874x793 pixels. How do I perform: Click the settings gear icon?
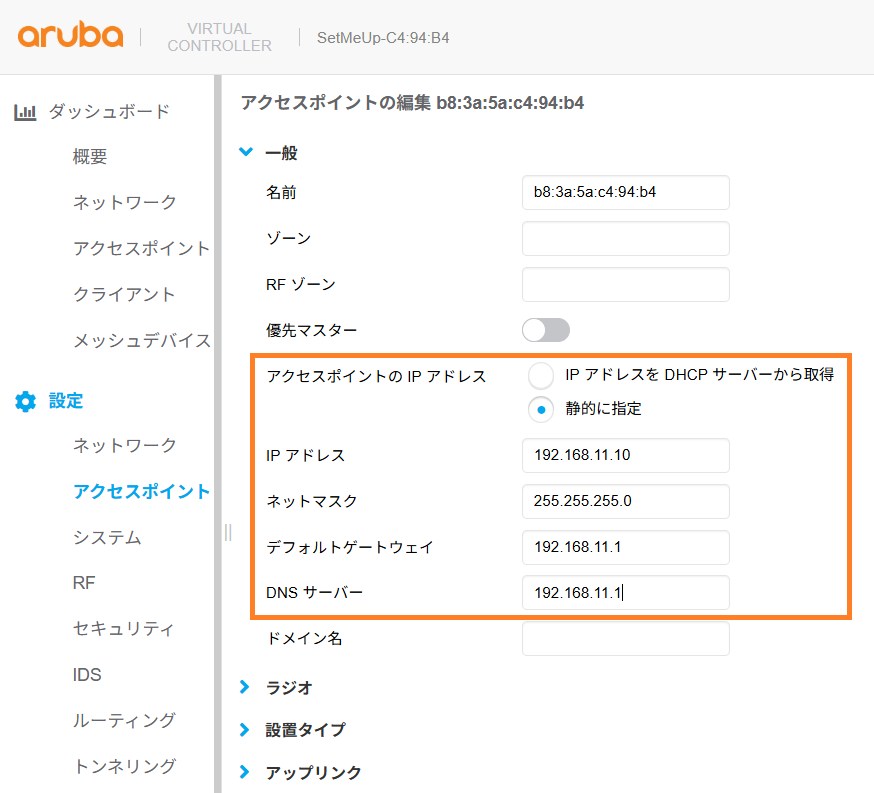pos(25,402)
